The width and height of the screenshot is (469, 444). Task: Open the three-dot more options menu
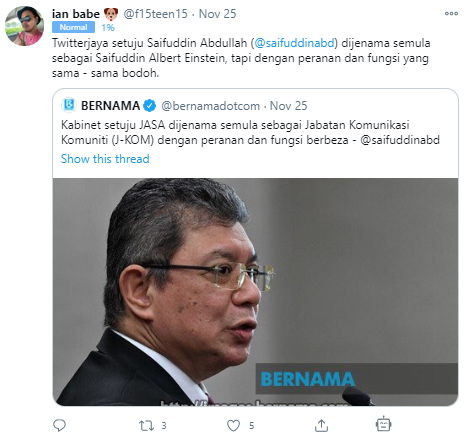(x=451, y=13)
